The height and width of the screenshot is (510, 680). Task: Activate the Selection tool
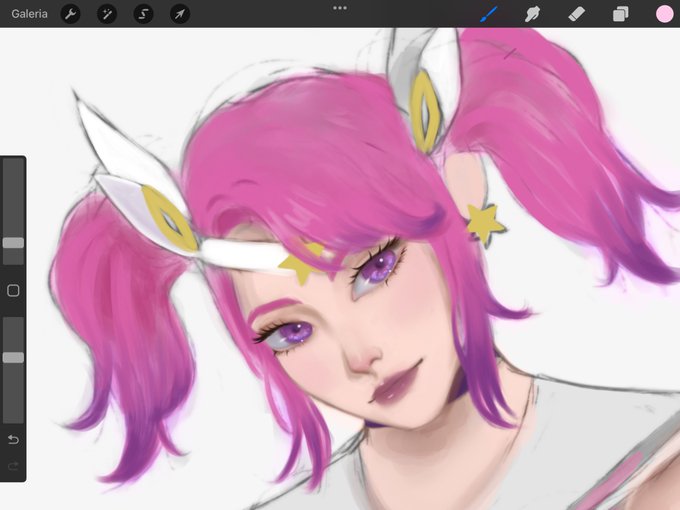click(143, 14)
